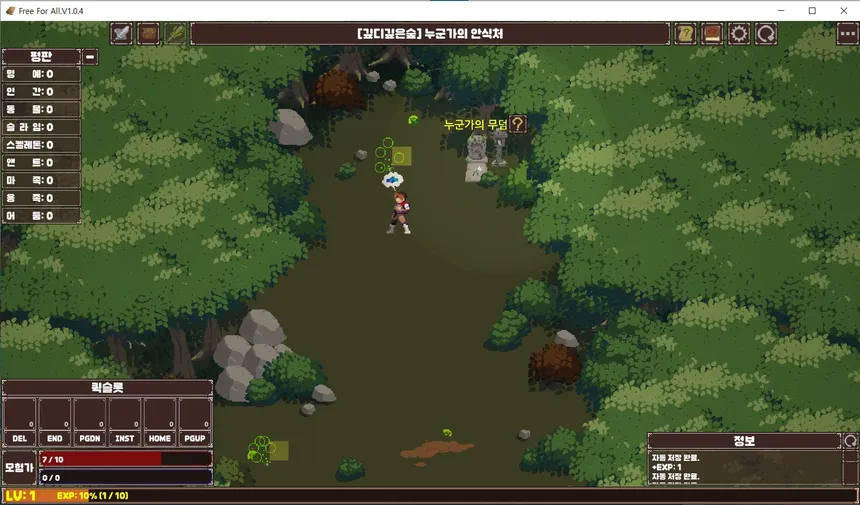860x505 pixels.
Task: Click the yellow 누군가의 무덤 label
Action: point(476,125)
